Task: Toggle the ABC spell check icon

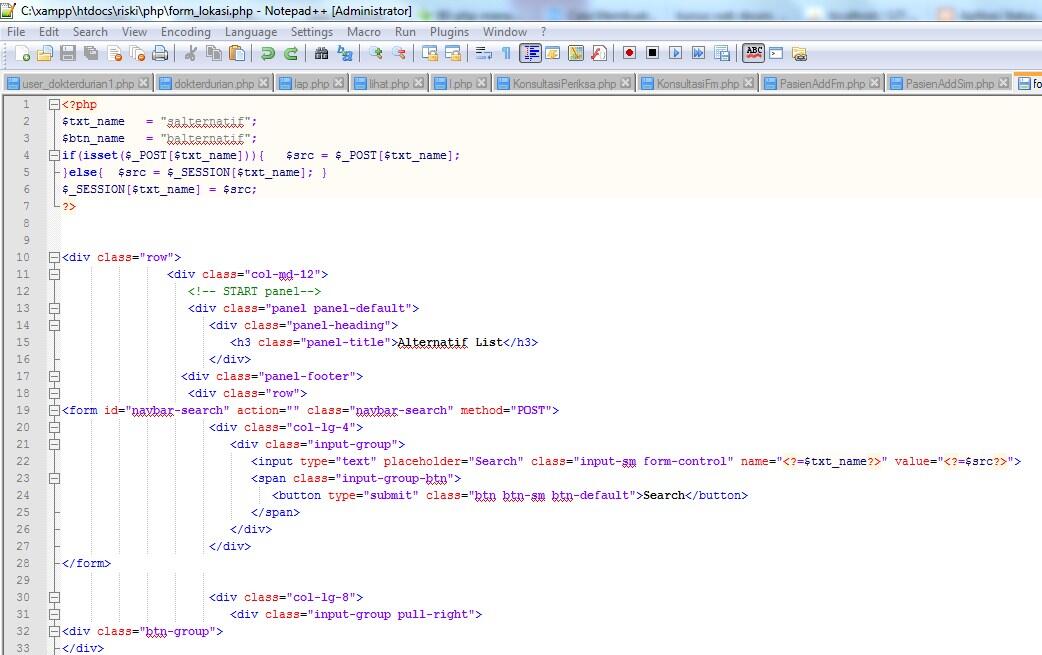Action: [x=754, y=53]
